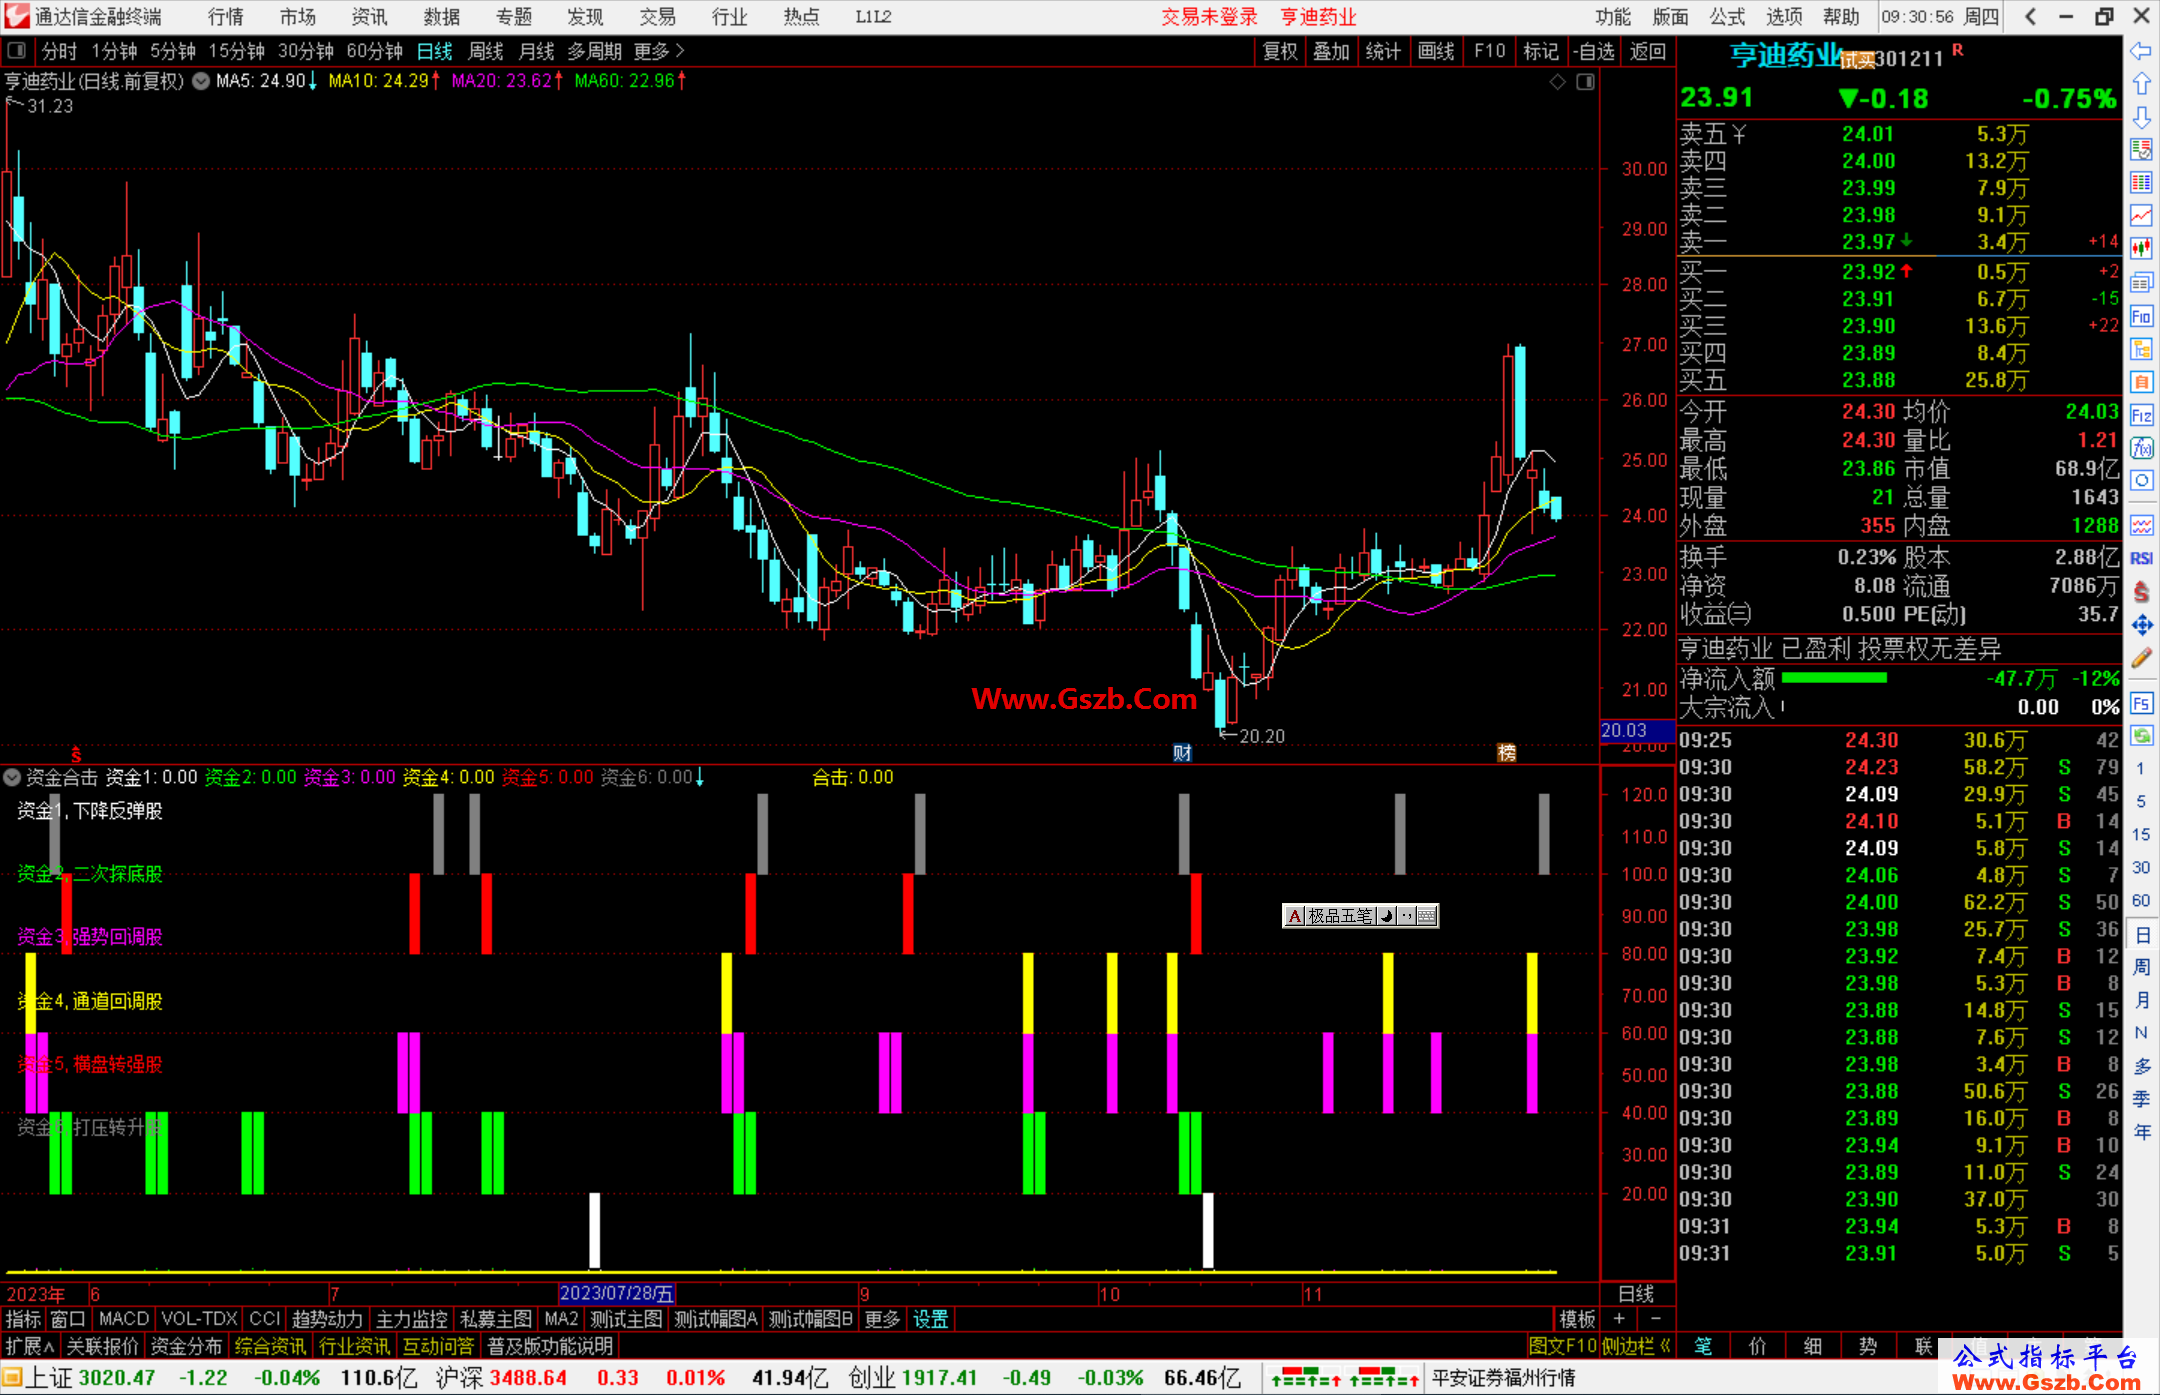Open the colored quote-list grid icon in sidebar

click(2141, 183)
